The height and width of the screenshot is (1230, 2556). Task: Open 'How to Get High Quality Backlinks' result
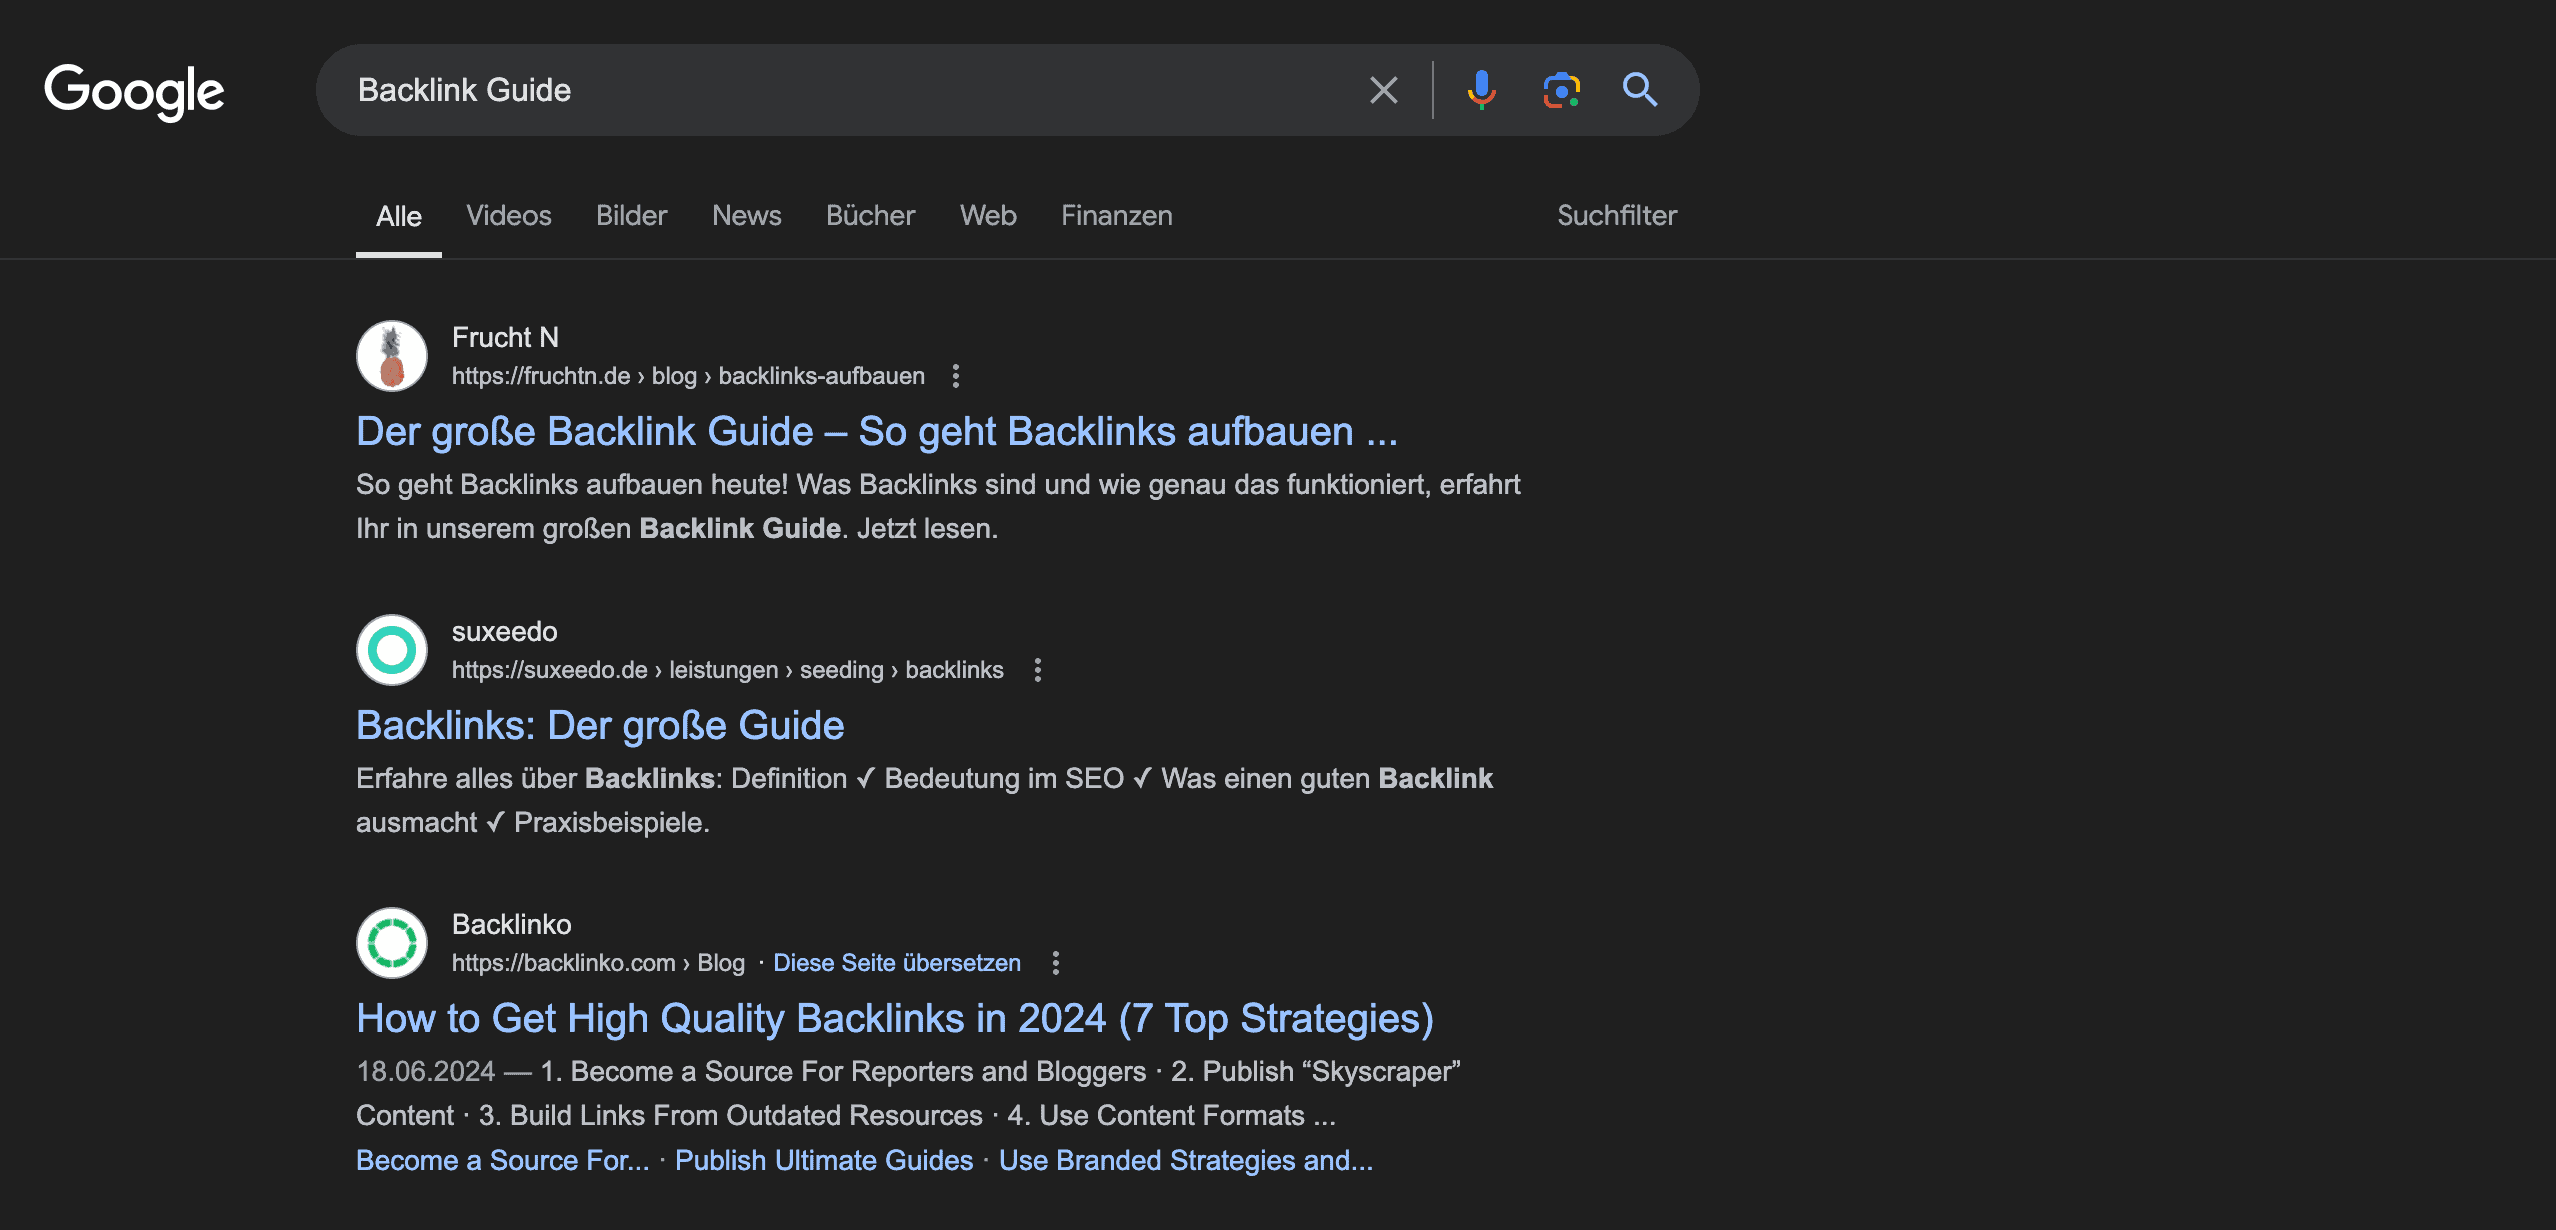pyautogui.click(x=895, y=1019)
